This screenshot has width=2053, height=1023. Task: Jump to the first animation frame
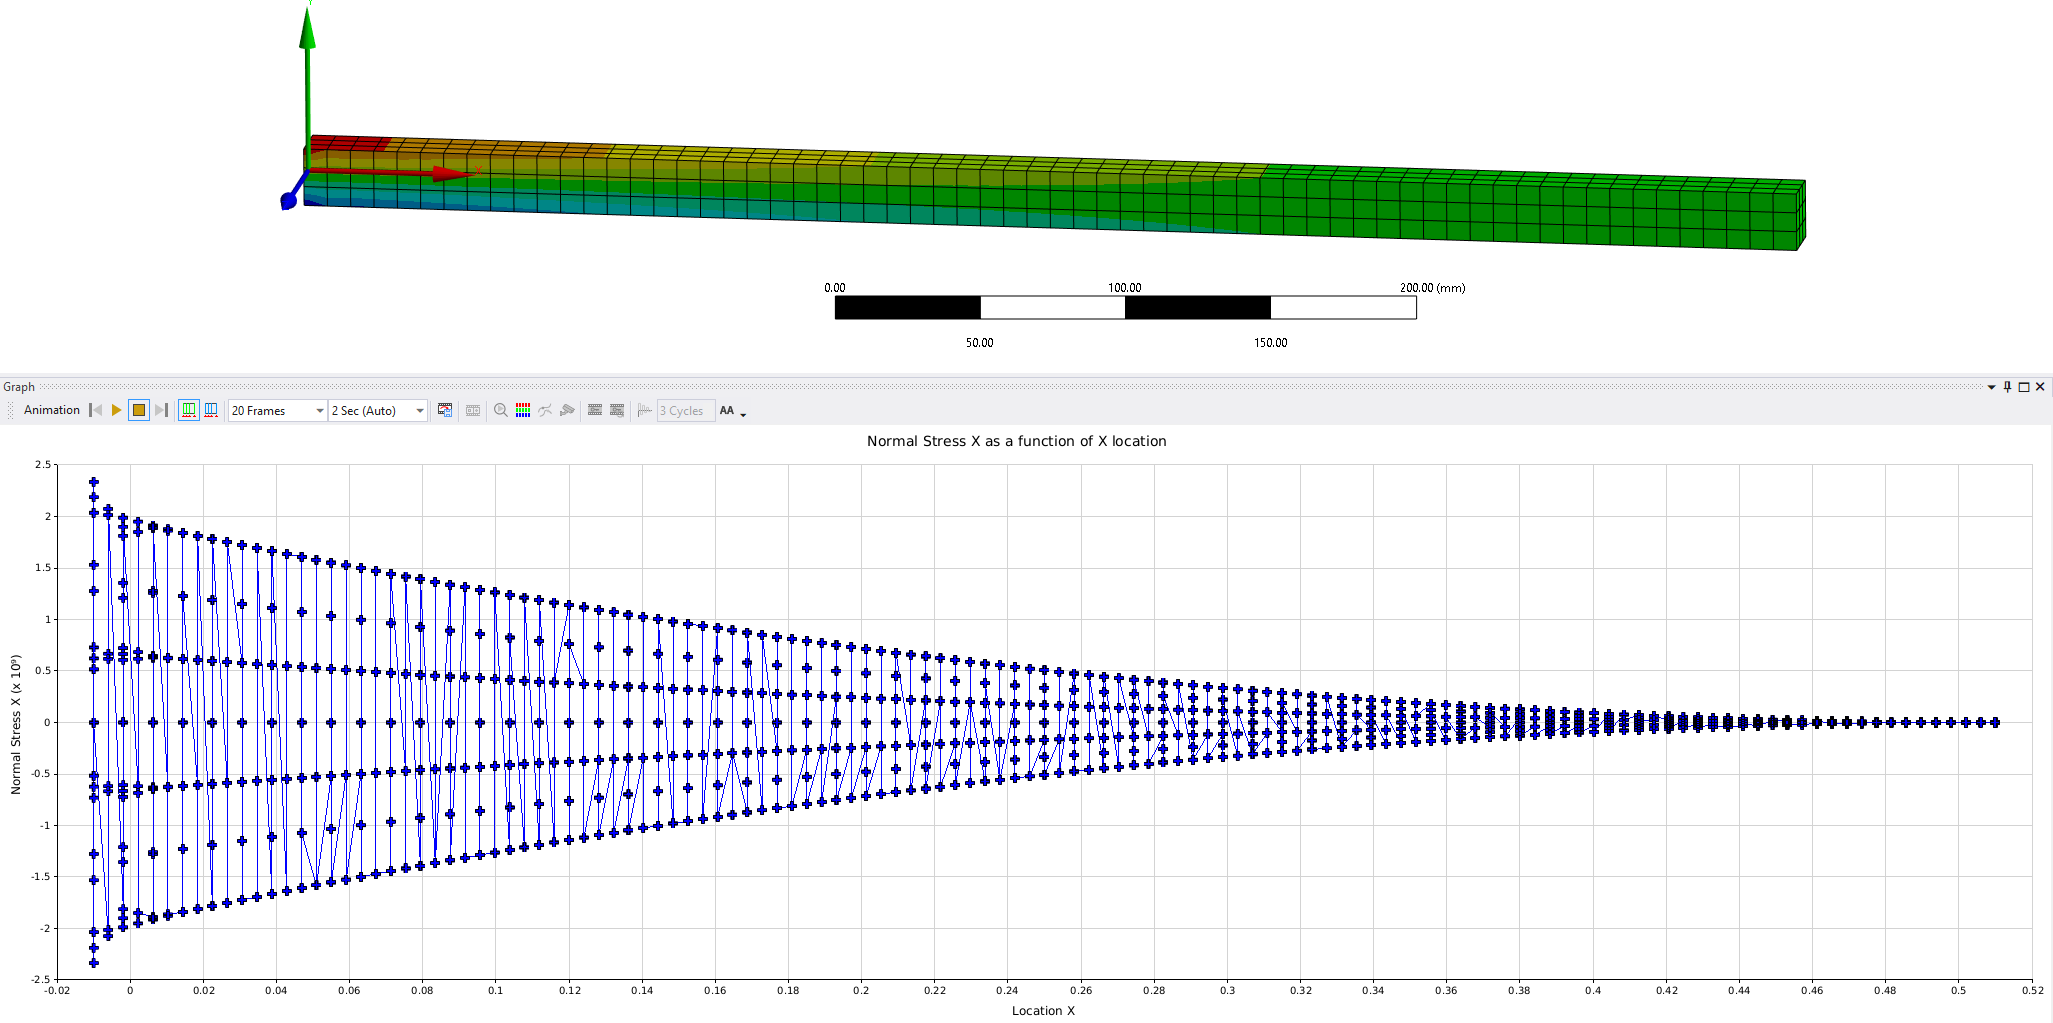point(95,410)
